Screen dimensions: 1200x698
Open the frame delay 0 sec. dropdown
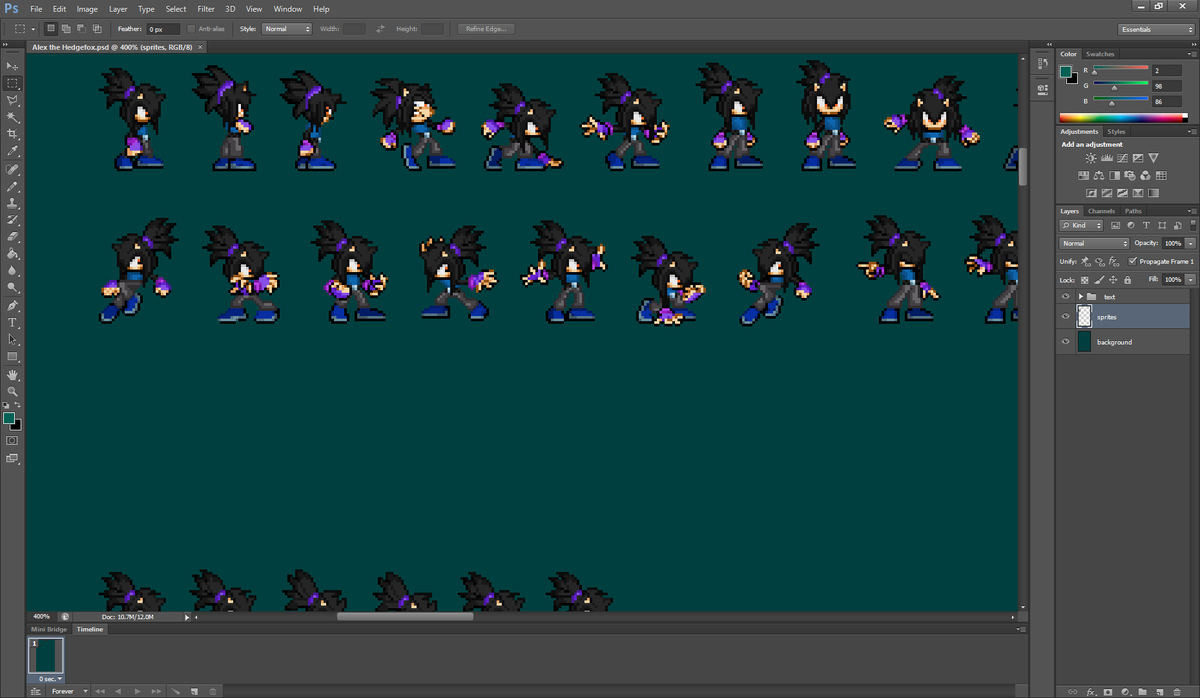point(48,679)
